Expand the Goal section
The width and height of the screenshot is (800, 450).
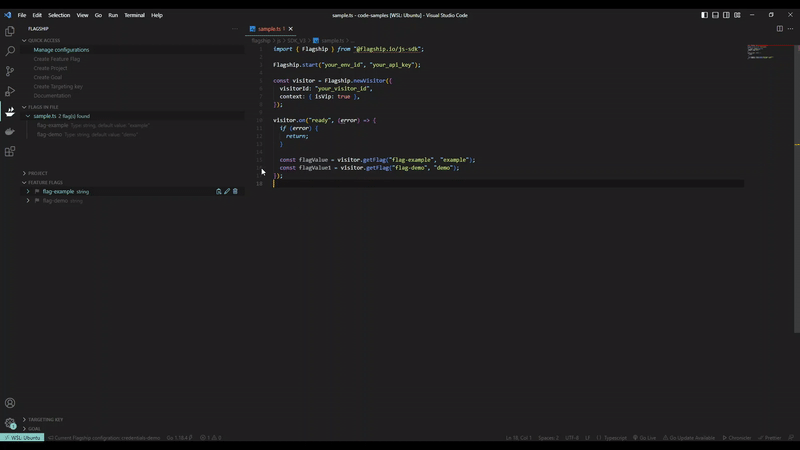(x=24, y=429)
